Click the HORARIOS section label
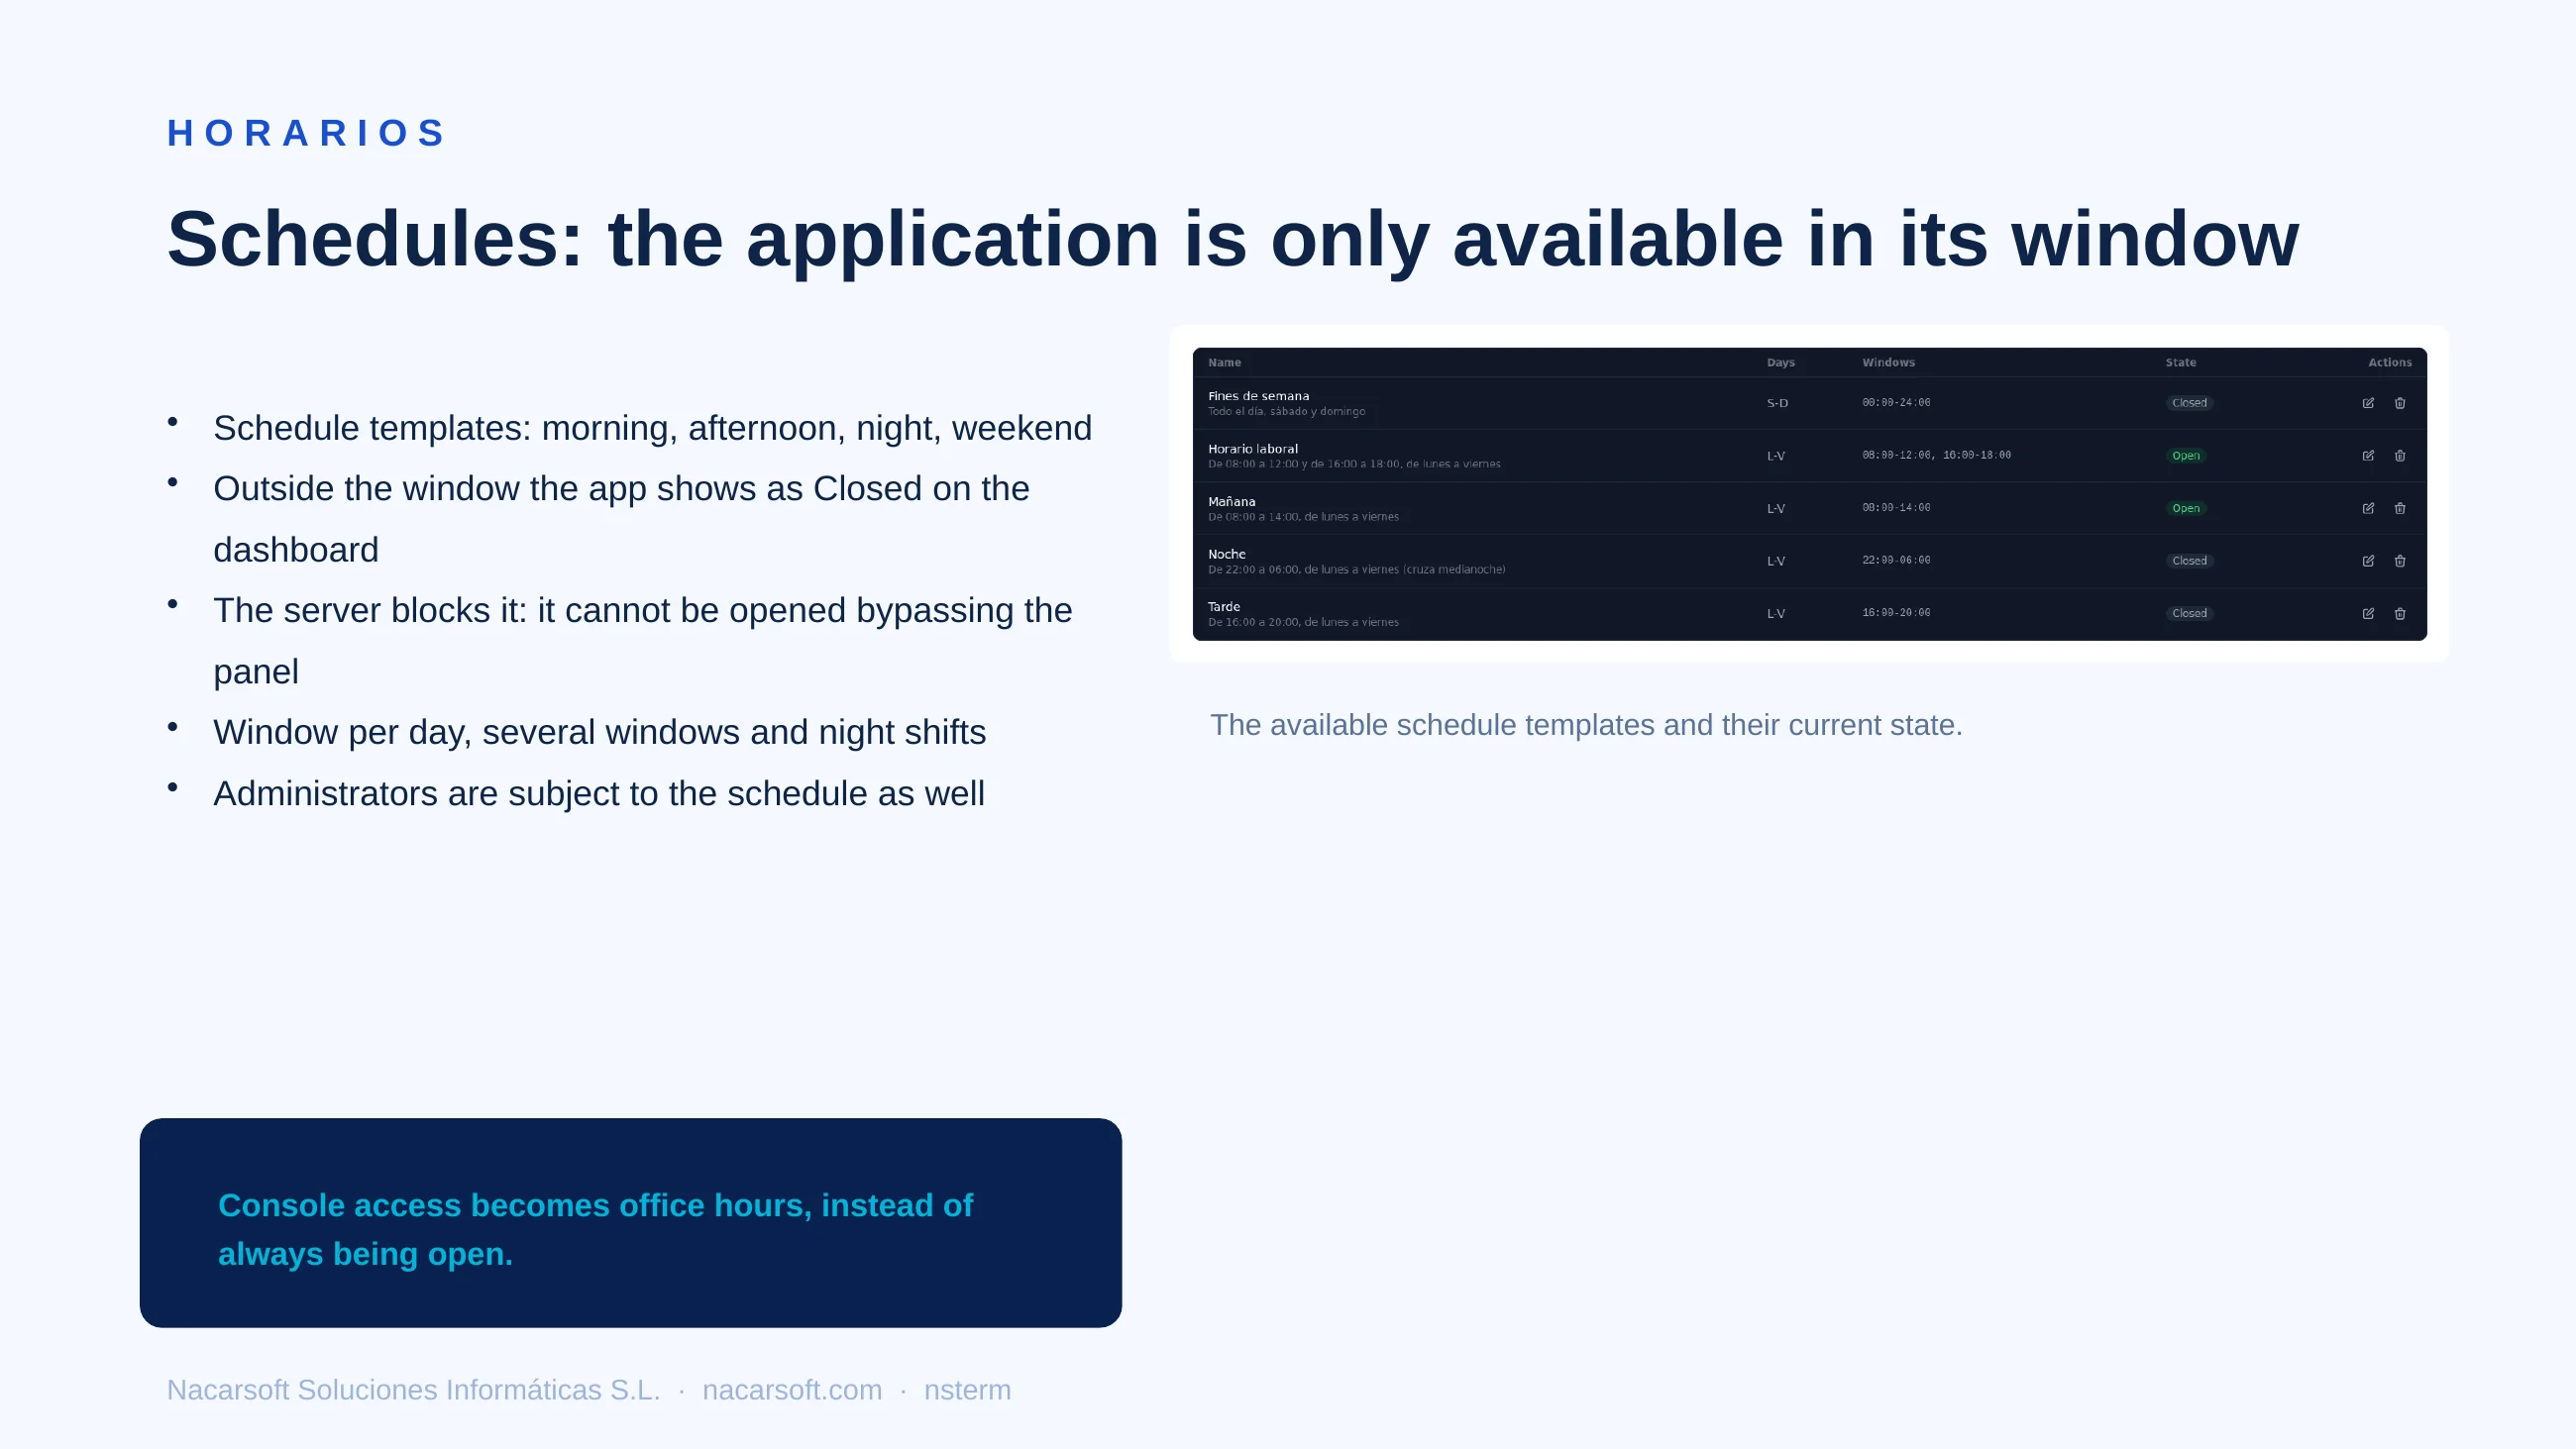2576x1449 pixels. pos(306,133)
